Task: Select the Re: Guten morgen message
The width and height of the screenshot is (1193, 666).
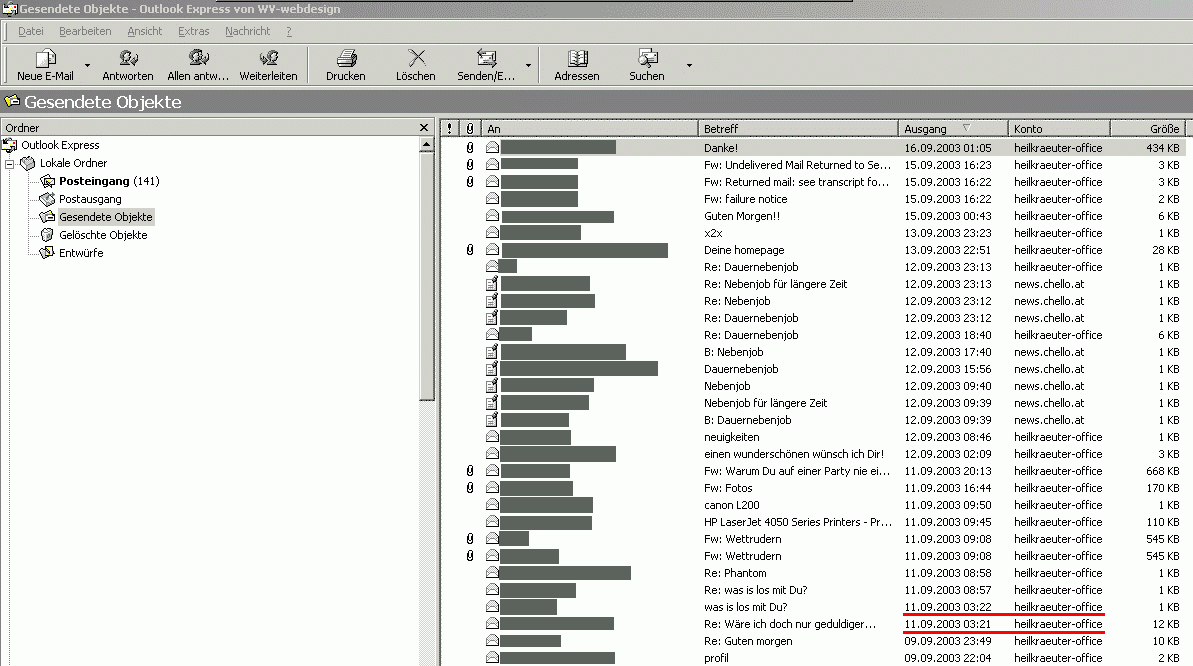Action: pos(813,641)
